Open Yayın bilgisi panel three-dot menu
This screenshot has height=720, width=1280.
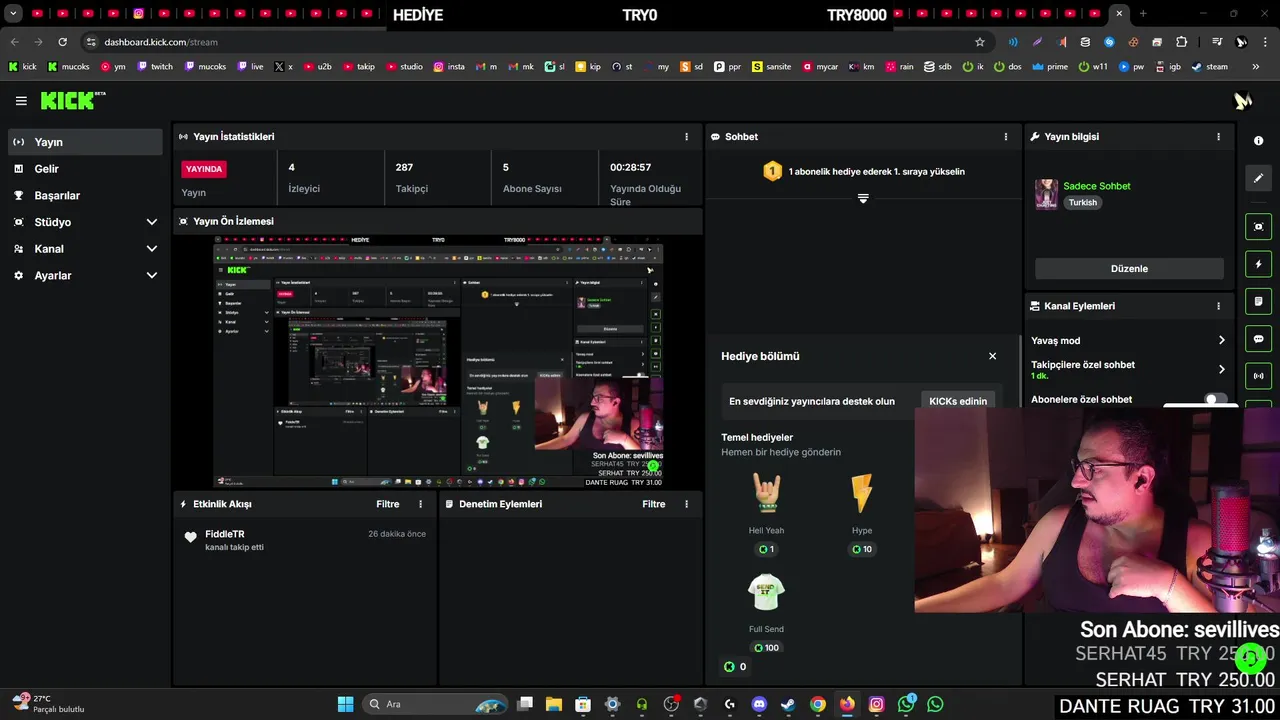coord(1218,137)
